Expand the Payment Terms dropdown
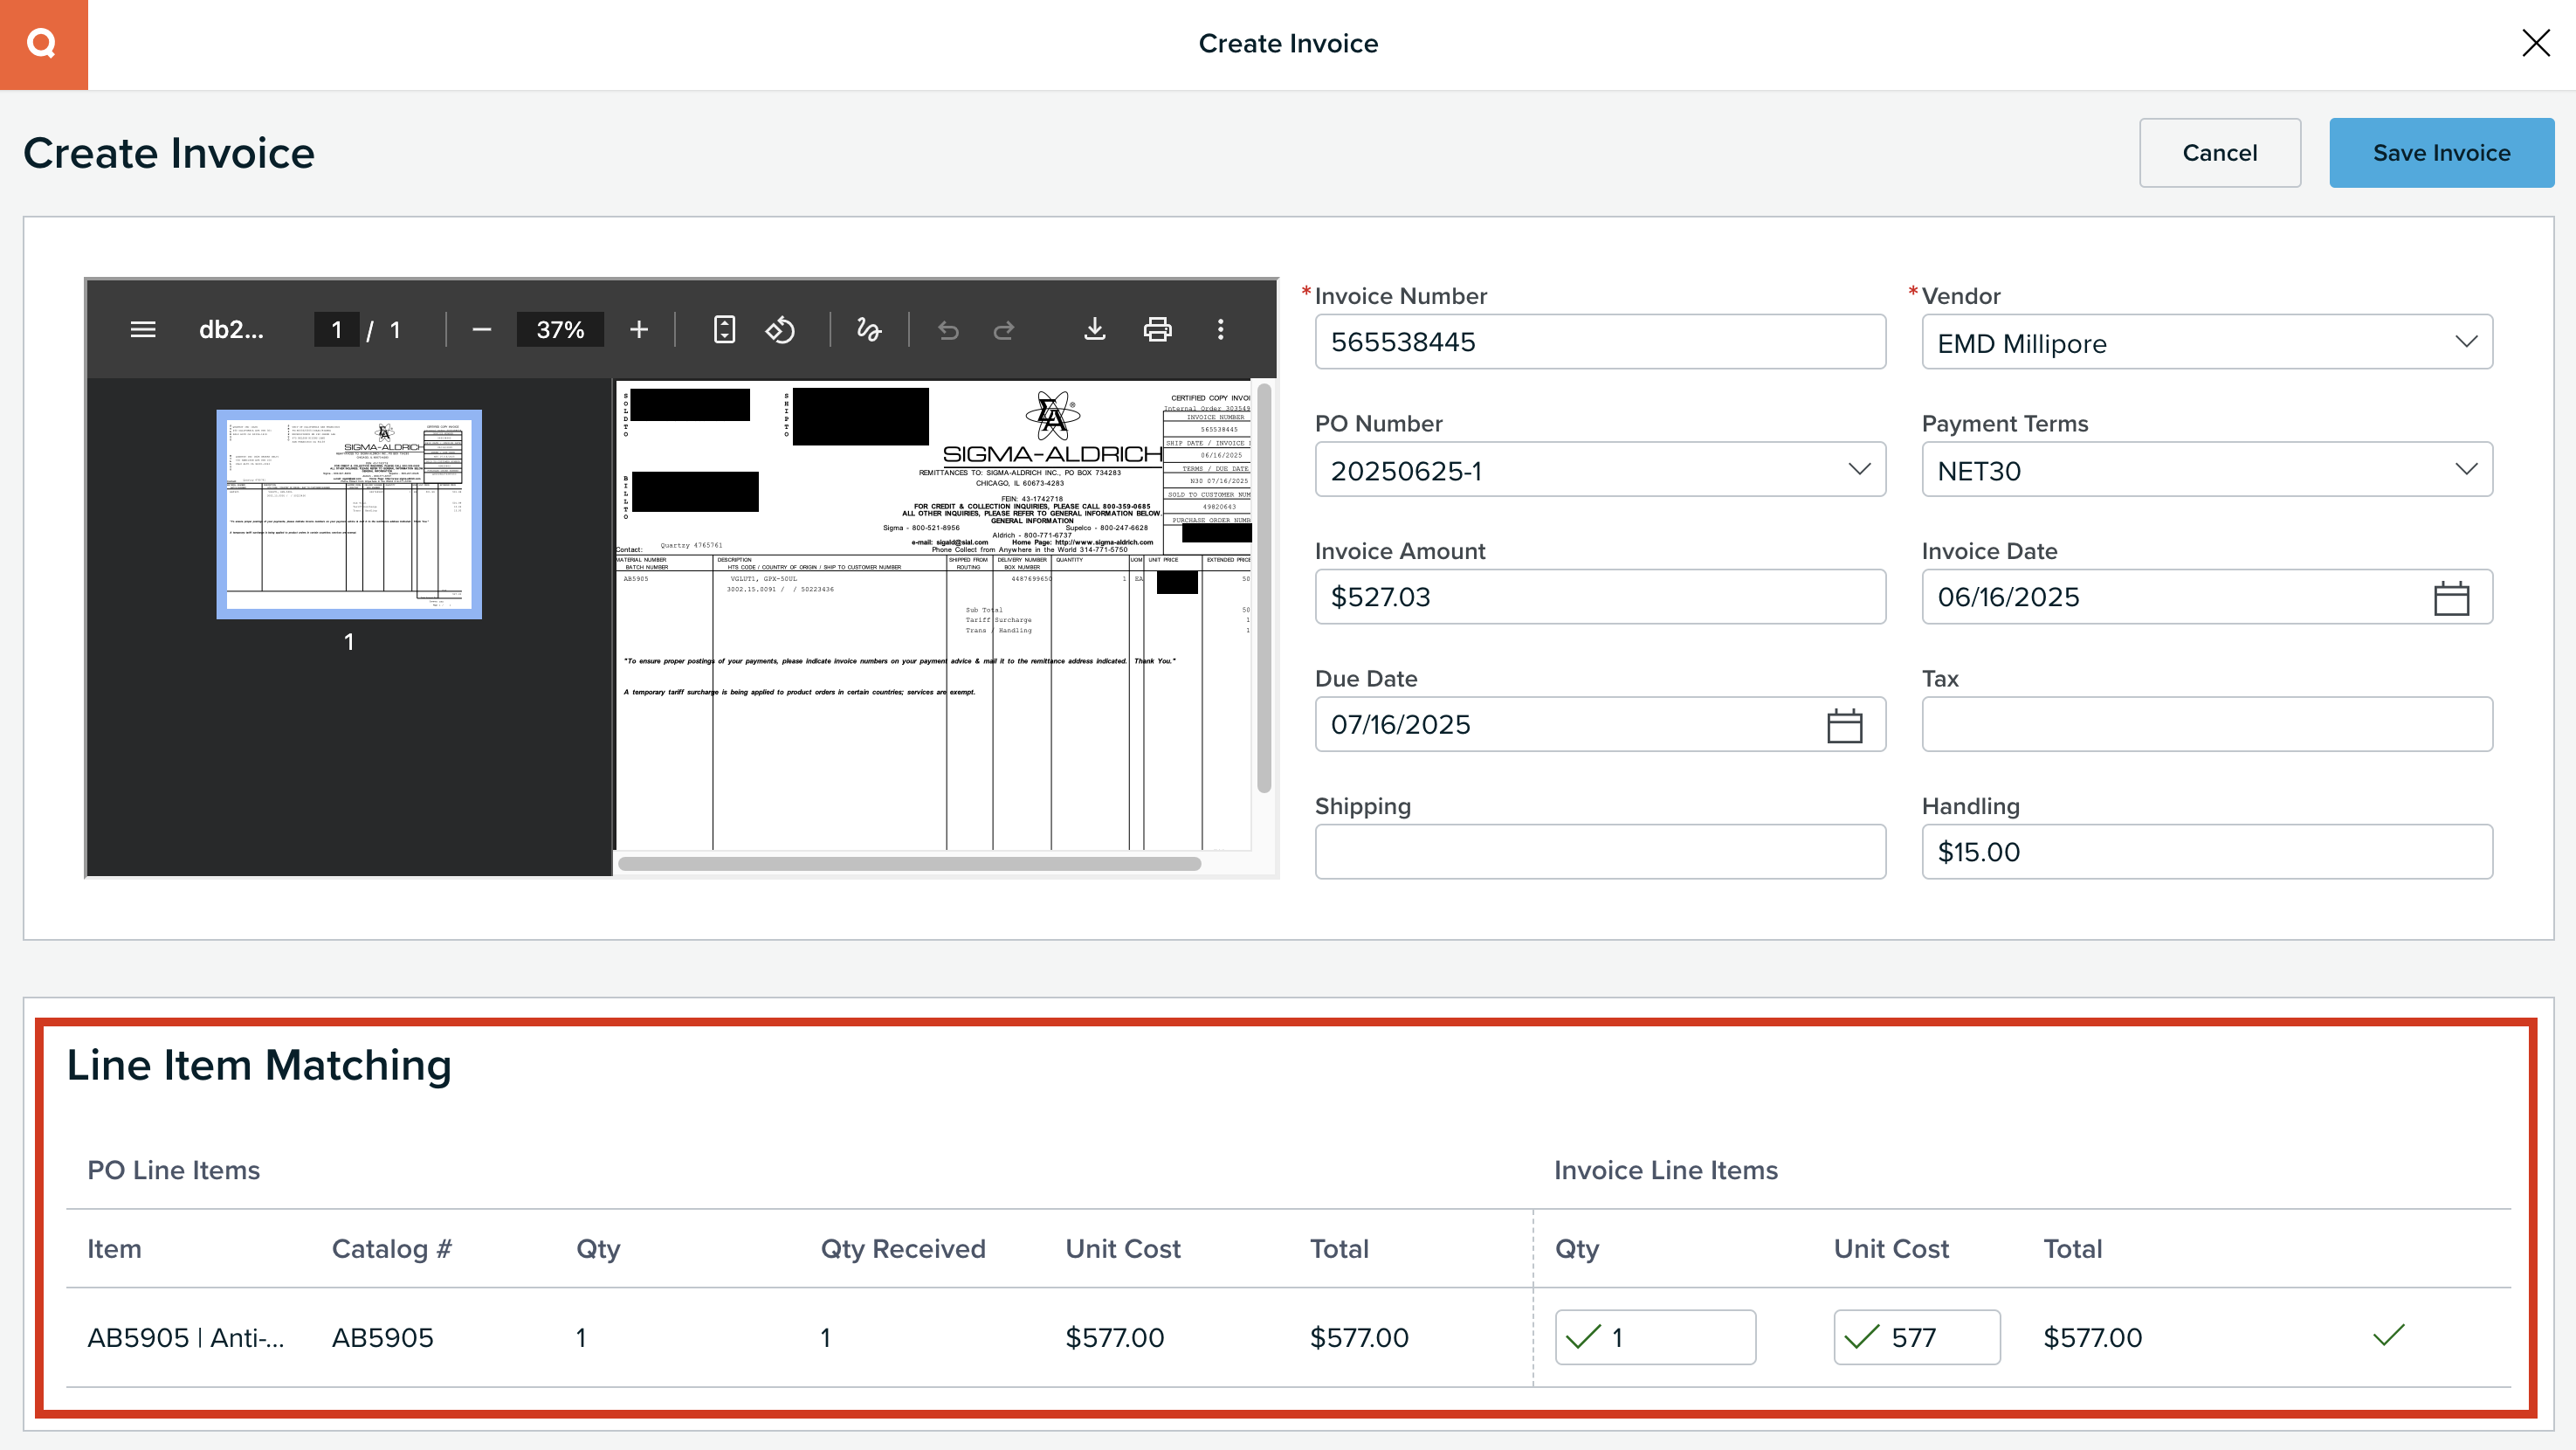The height and width of the screenshot is (1450, 2576). click(2466, 469)
